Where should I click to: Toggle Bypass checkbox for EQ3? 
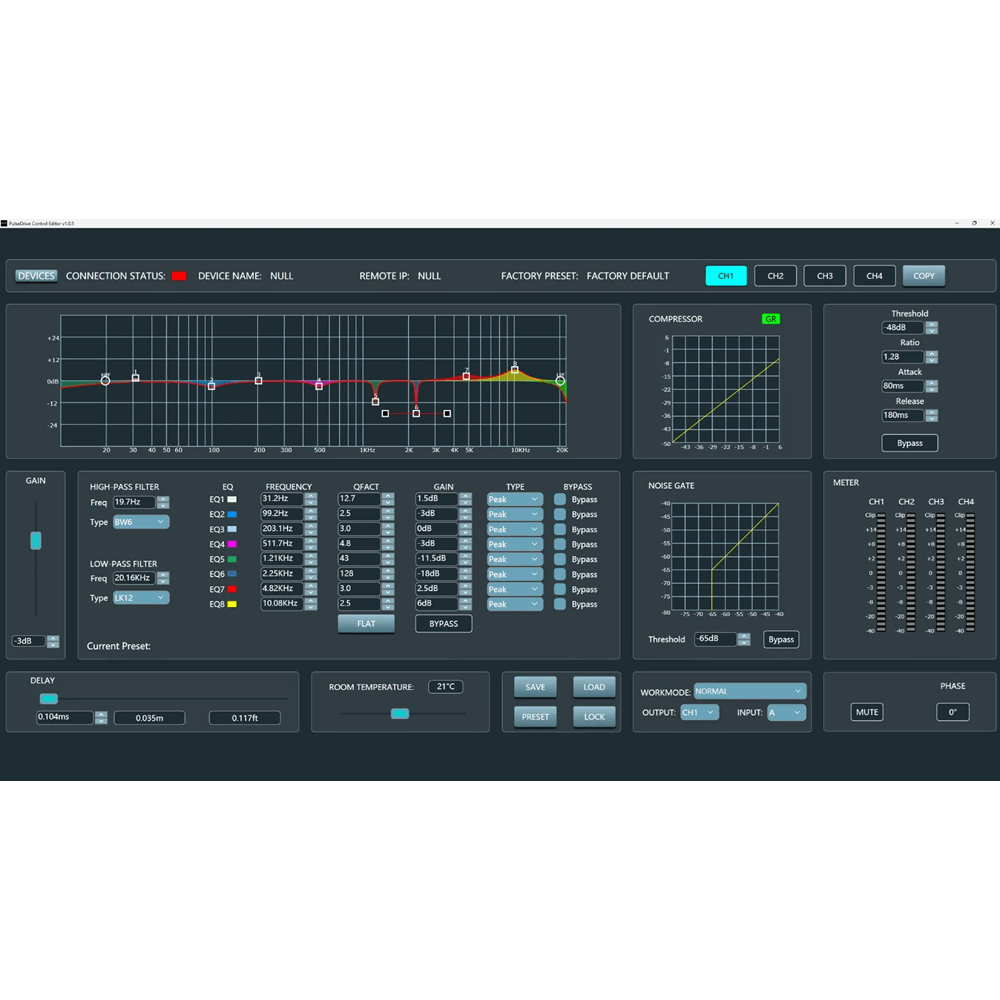pyautogui.click(x=560, y=529)
